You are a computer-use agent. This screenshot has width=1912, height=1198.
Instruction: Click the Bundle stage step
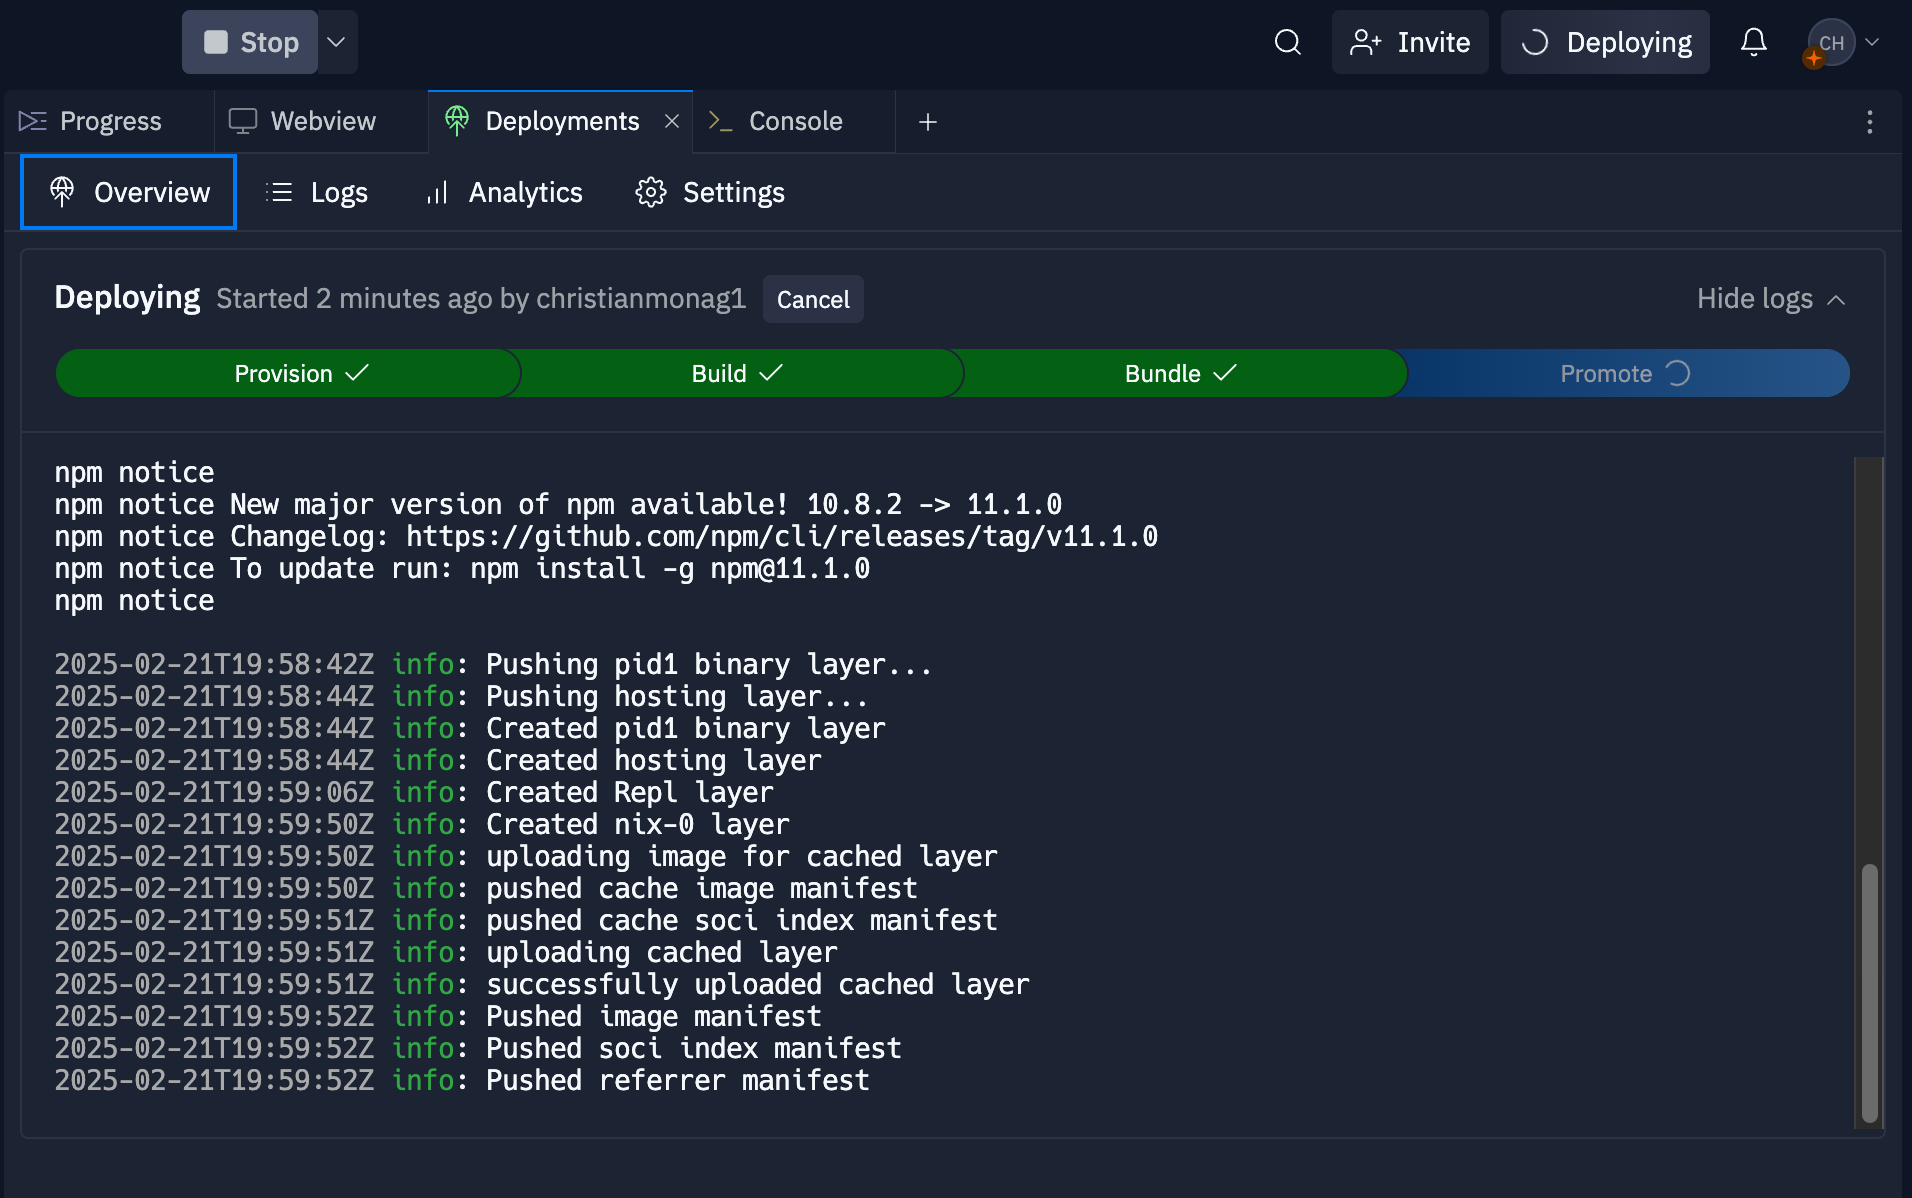[1180, 373]
